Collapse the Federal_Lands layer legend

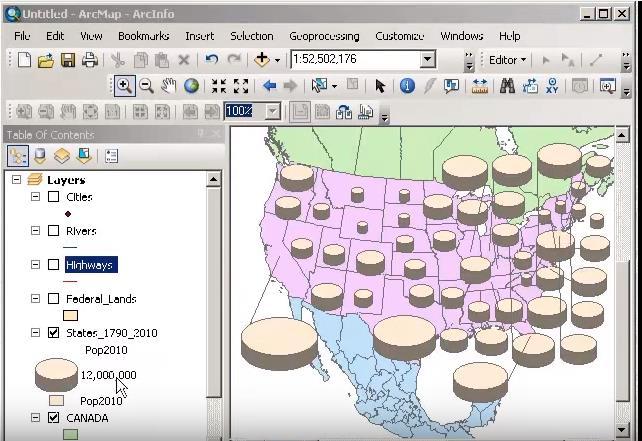(x=36, y=299)
